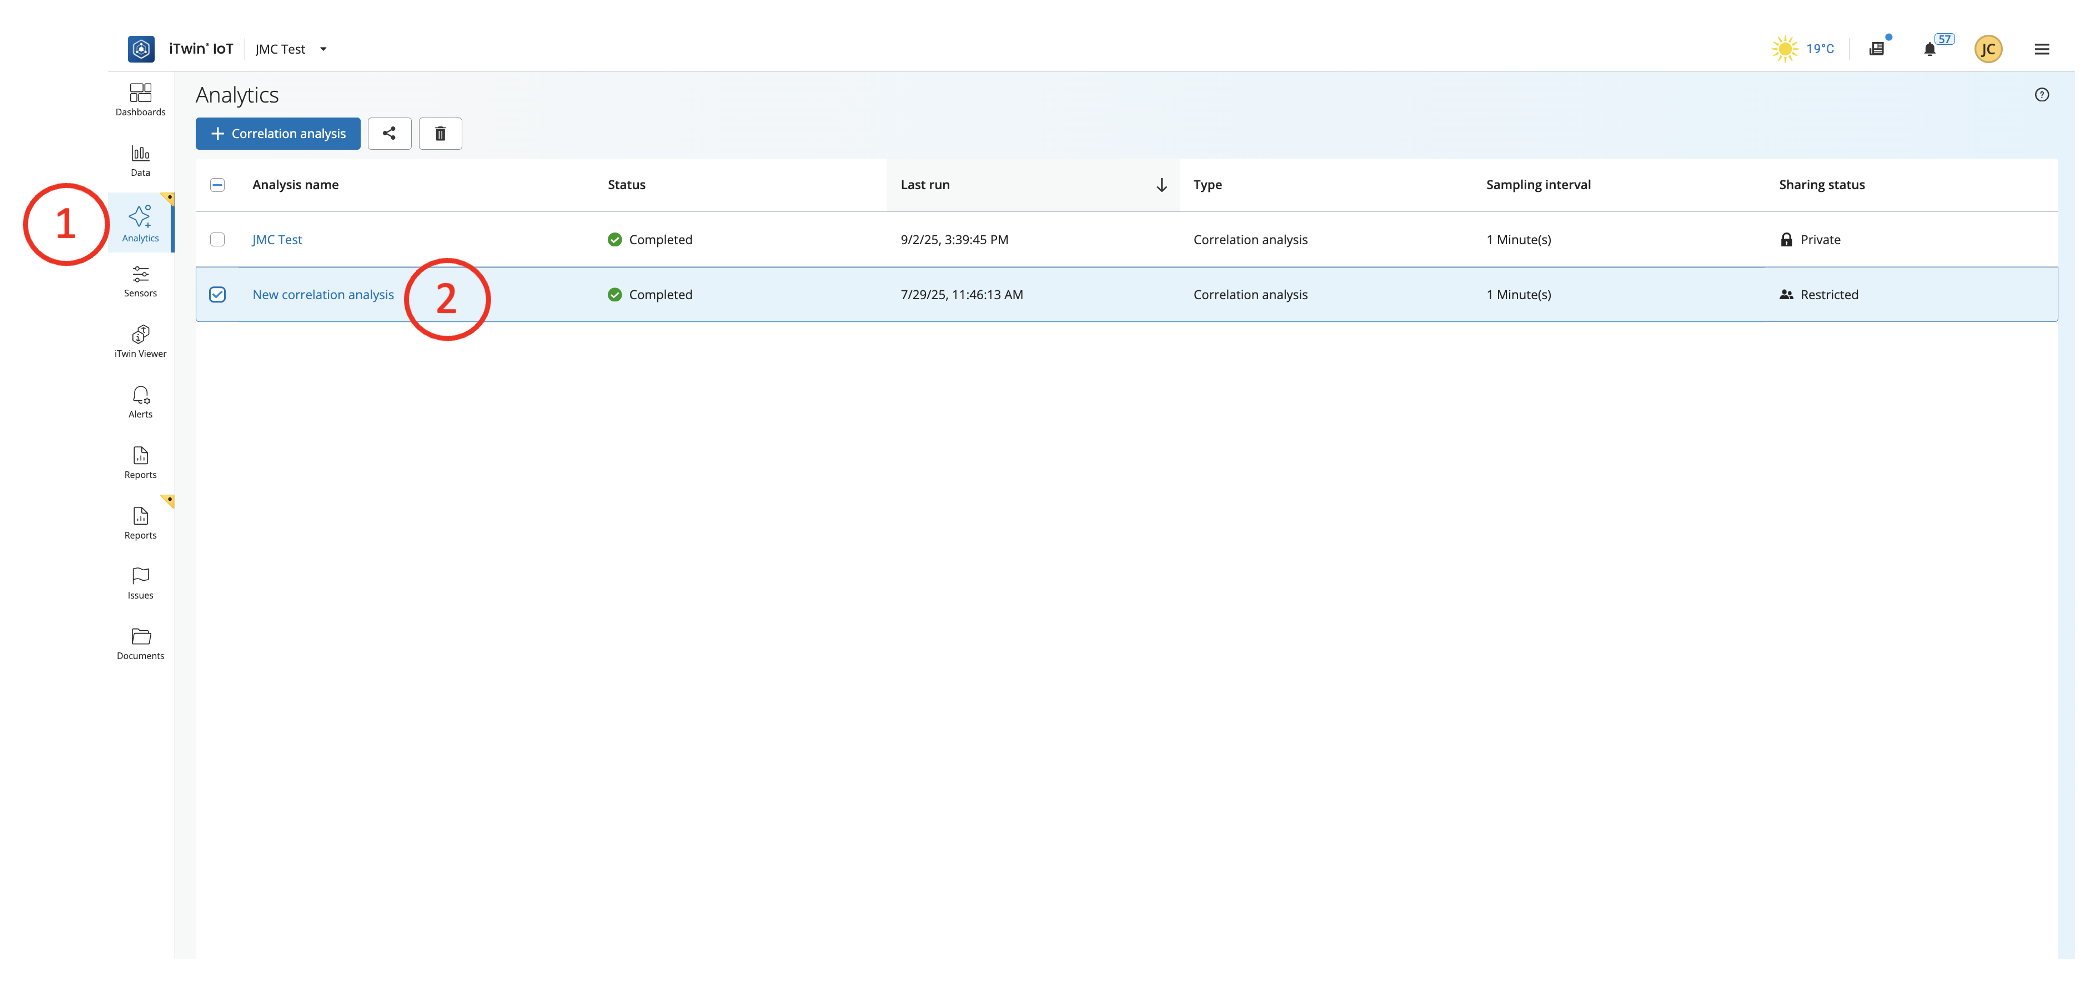Expand the JMC Test project dropdown

click(x=323, y=49)
